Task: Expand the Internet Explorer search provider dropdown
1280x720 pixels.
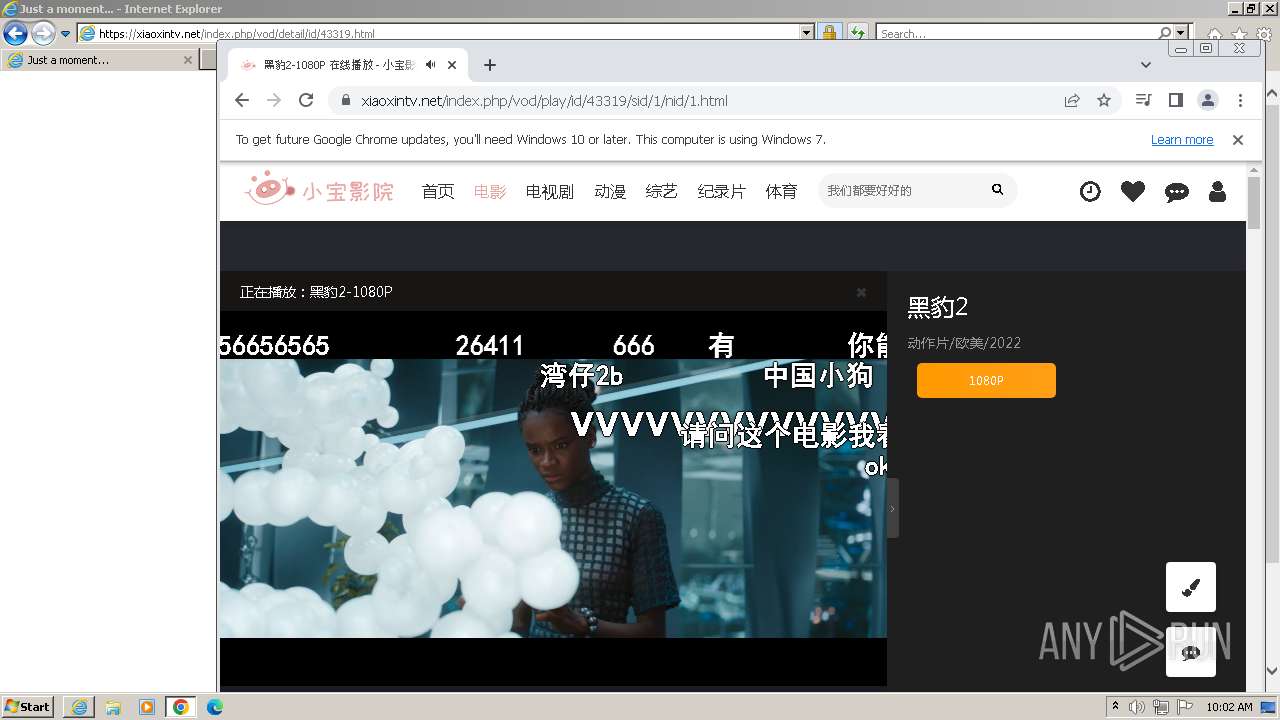Action: 1182,33
